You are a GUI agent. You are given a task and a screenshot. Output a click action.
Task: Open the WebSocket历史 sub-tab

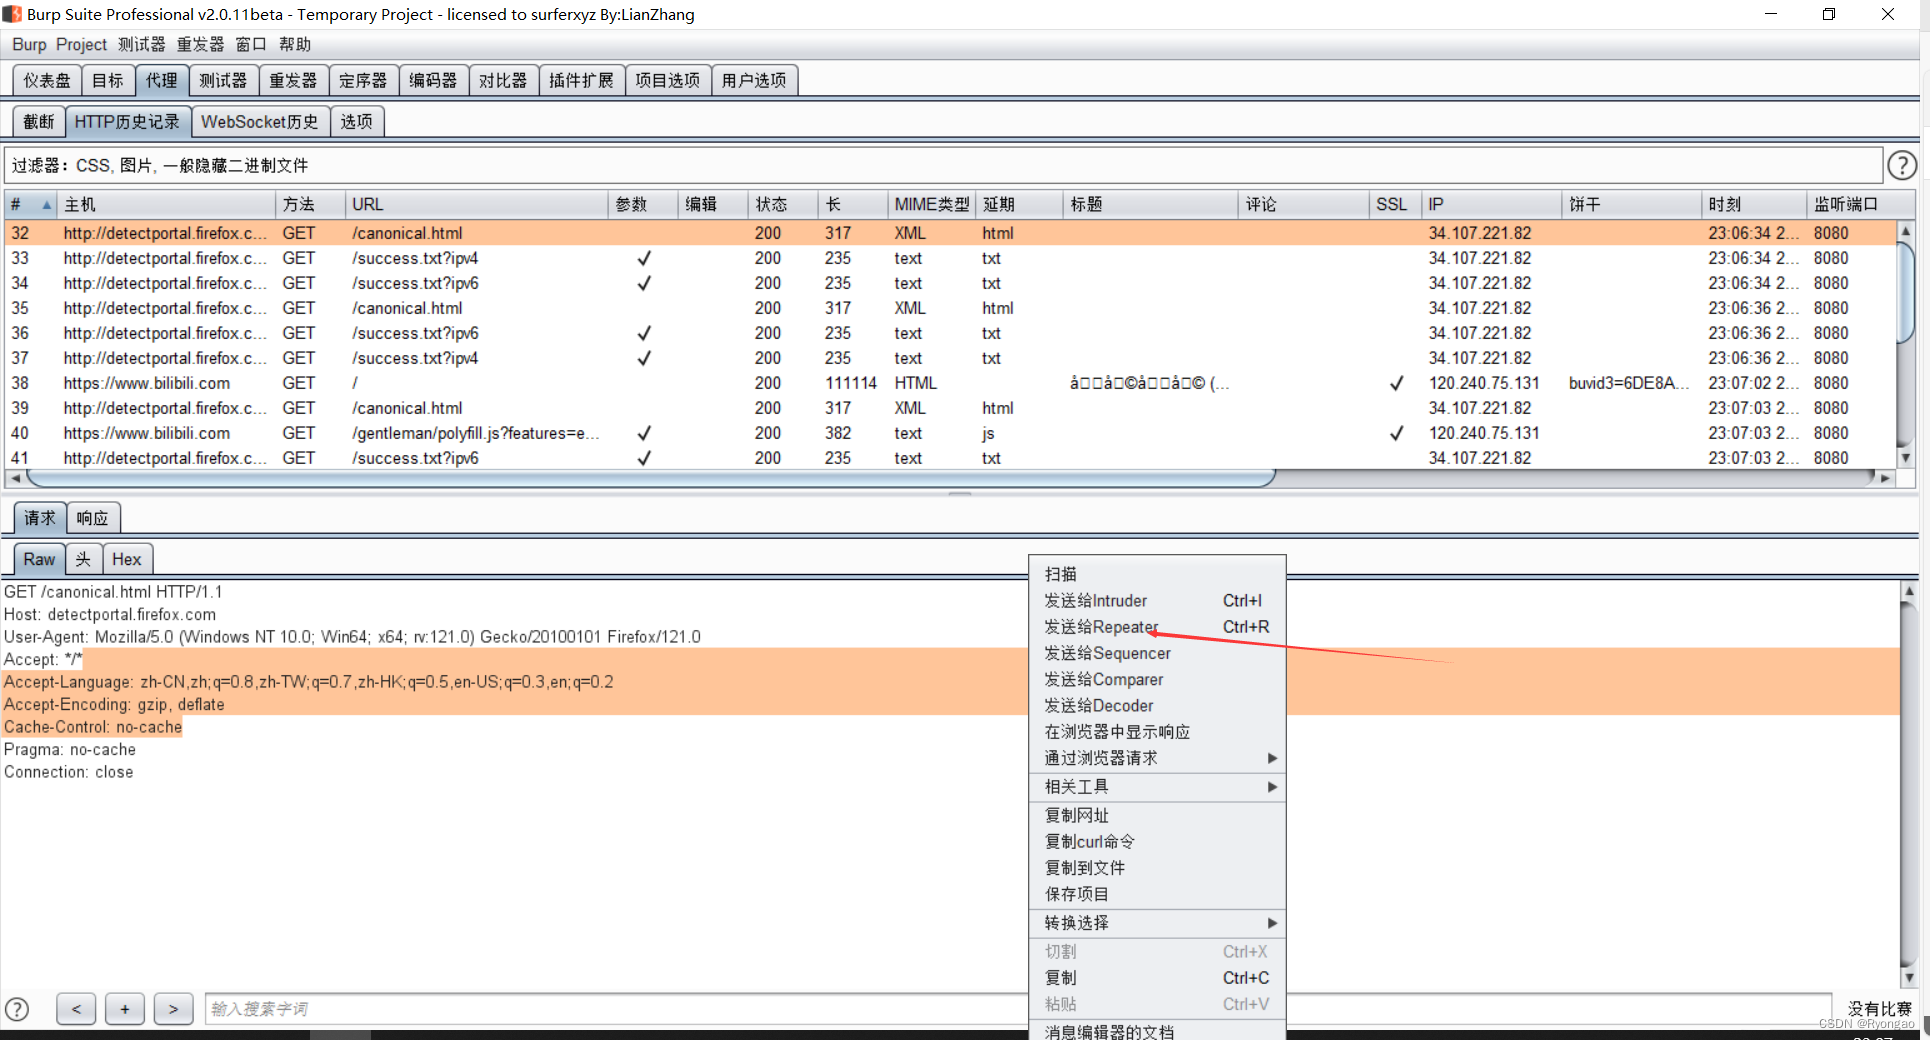pyautogui.click(x=260, y=122)
